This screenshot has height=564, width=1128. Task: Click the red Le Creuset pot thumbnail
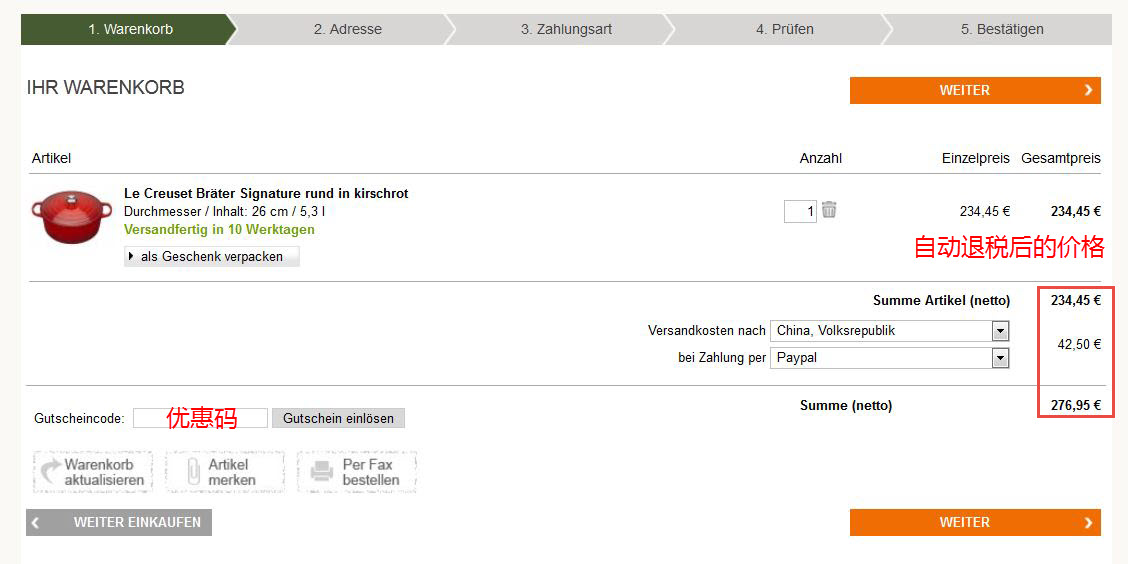pos(72,217)
